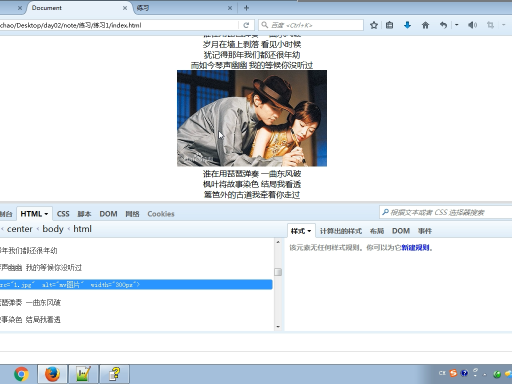Viewport: 512px width, 384px height.
Task: Close the 练习 tab
Action: pos(230,8)
